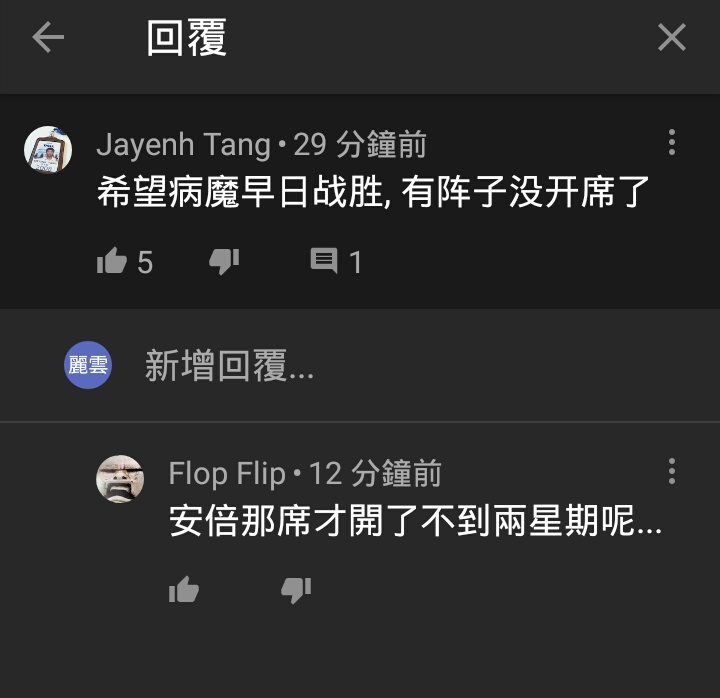Screen dimensions: 720x698
Task: Open options menu for Flop Flip's reply
Action: pyautogui.click(x=672, y=471)
